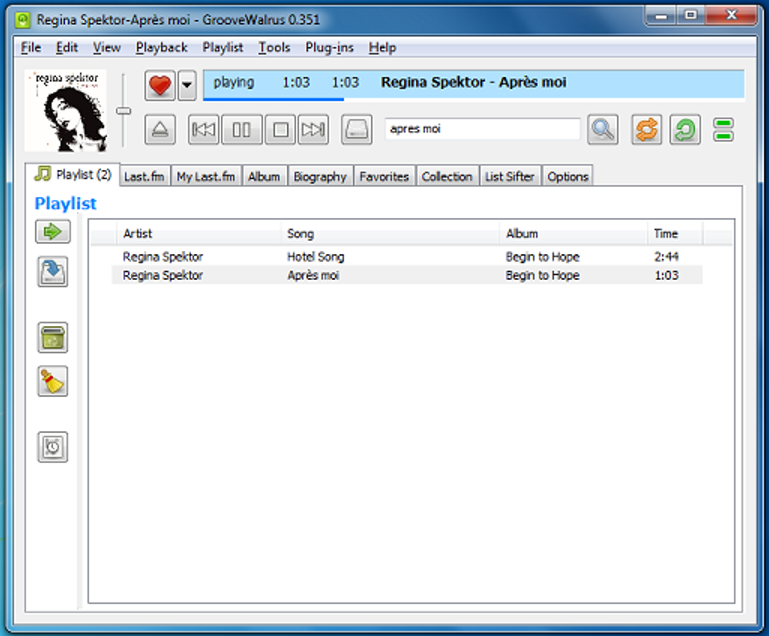769x636 pixels.
Task: Open the Playlist menu
Action: pos(223,48)
